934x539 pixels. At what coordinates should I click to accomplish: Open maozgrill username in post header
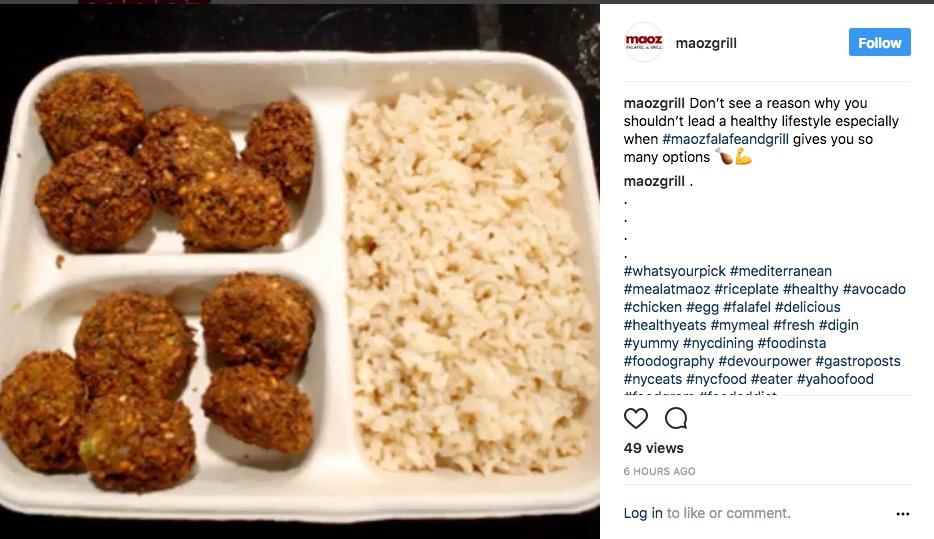tap(706, 43)
